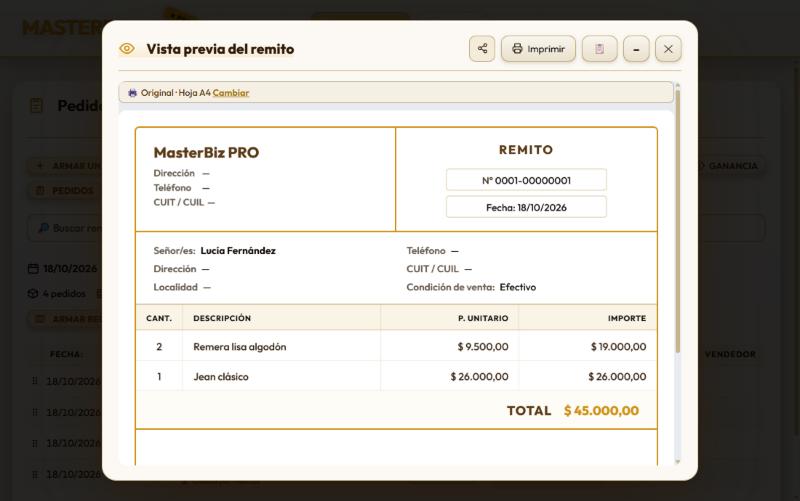
Task: Click importe $ 19.000,00 cell
Action: [587, 346]
